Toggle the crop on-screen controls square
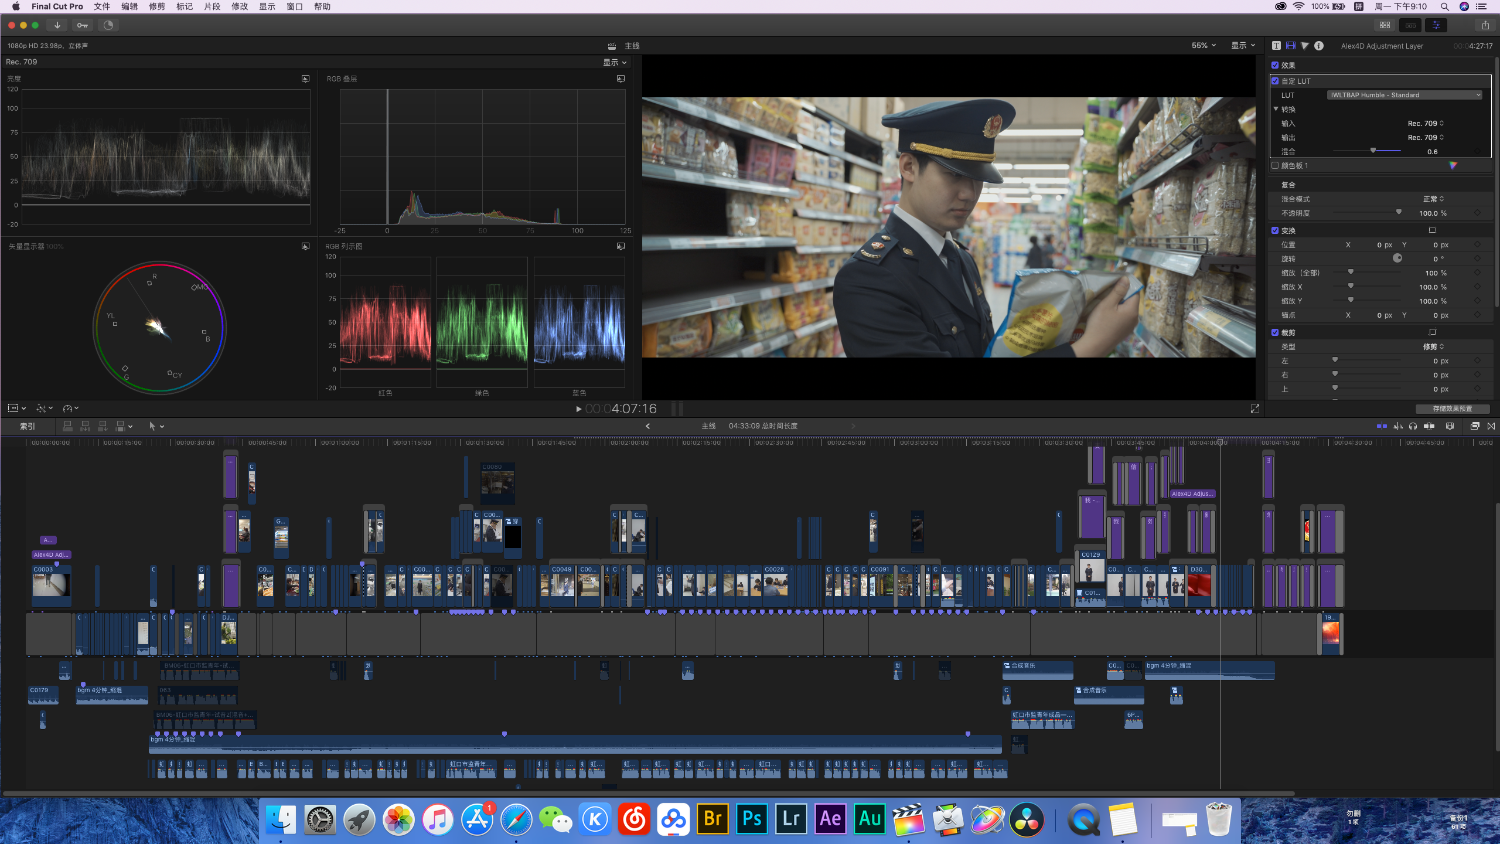This screenshot has width=1500, height=844. click(x=1432, y=333)
